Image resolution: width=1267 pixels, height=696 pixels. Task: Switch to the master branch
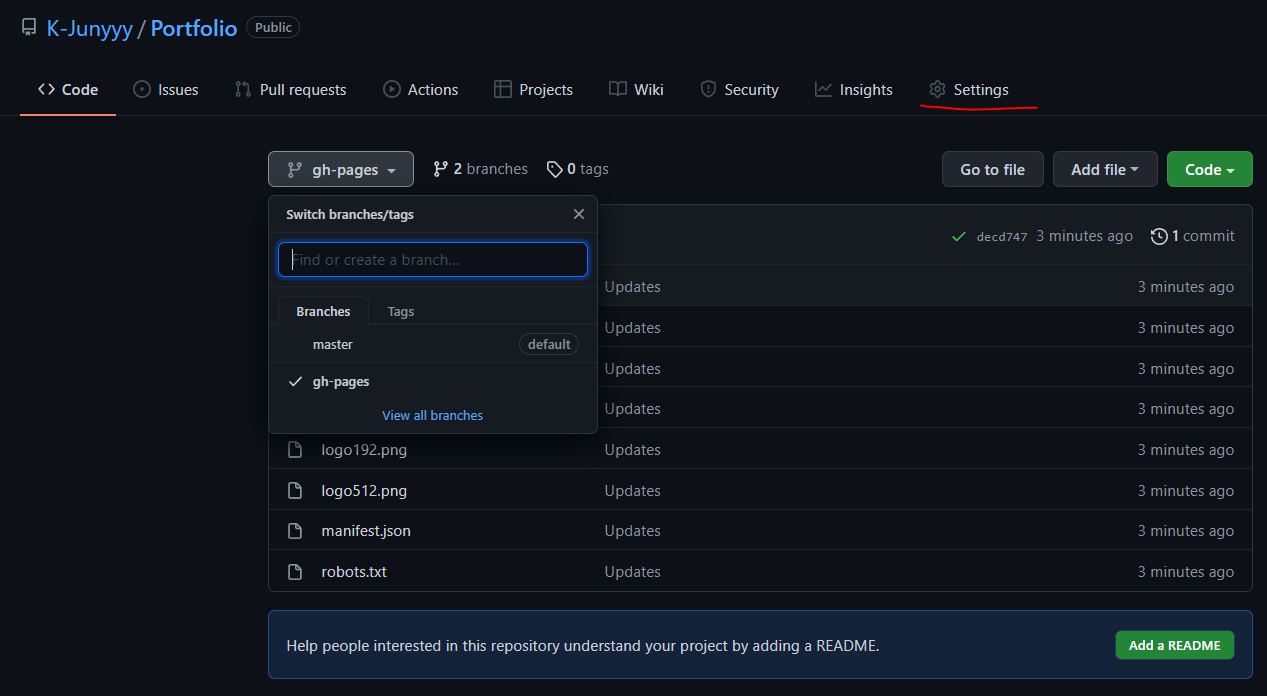(x=433, y=344)
